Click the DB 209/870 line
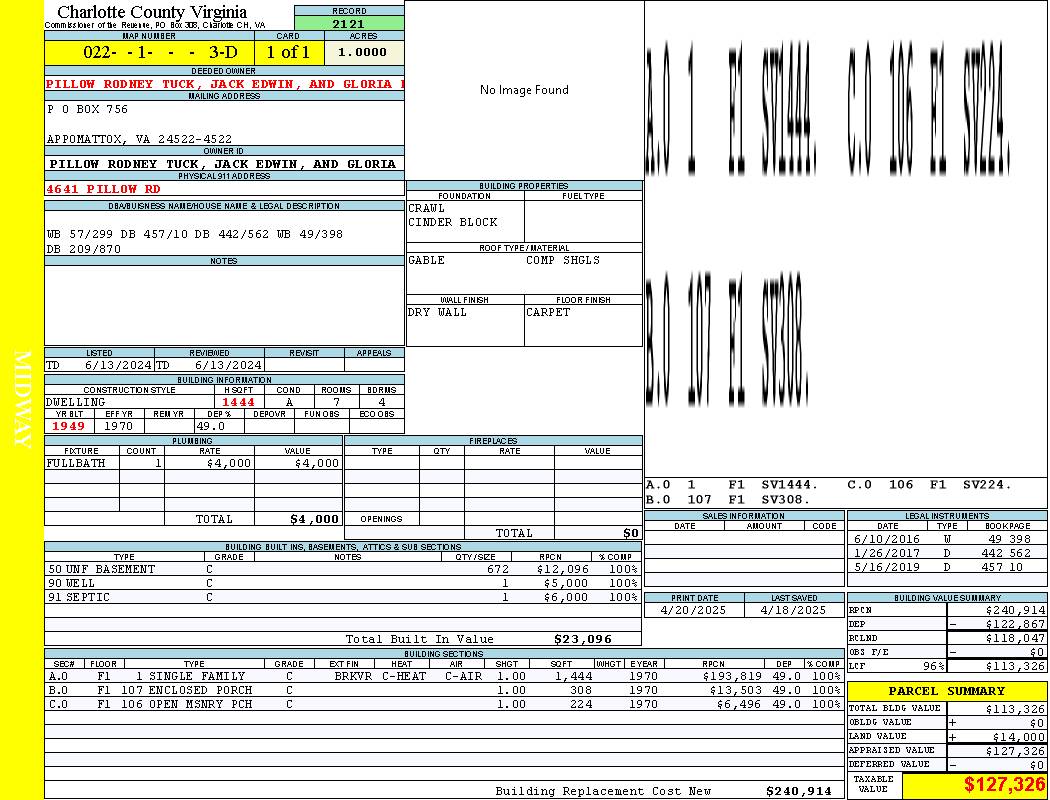1050x800 pixels. click(x=84, y=249)
